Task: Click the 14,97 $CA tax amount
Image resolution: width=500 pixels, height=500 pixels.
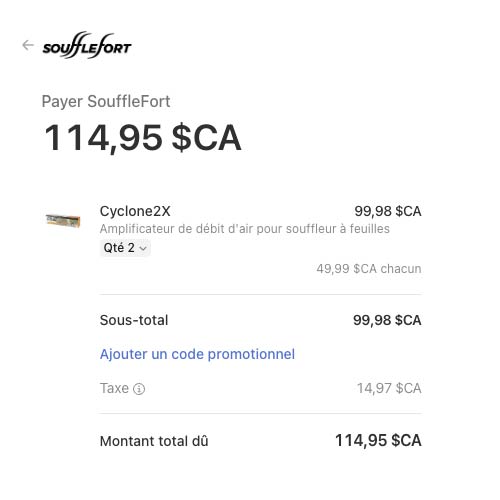Action: click(x=389, y=388)
